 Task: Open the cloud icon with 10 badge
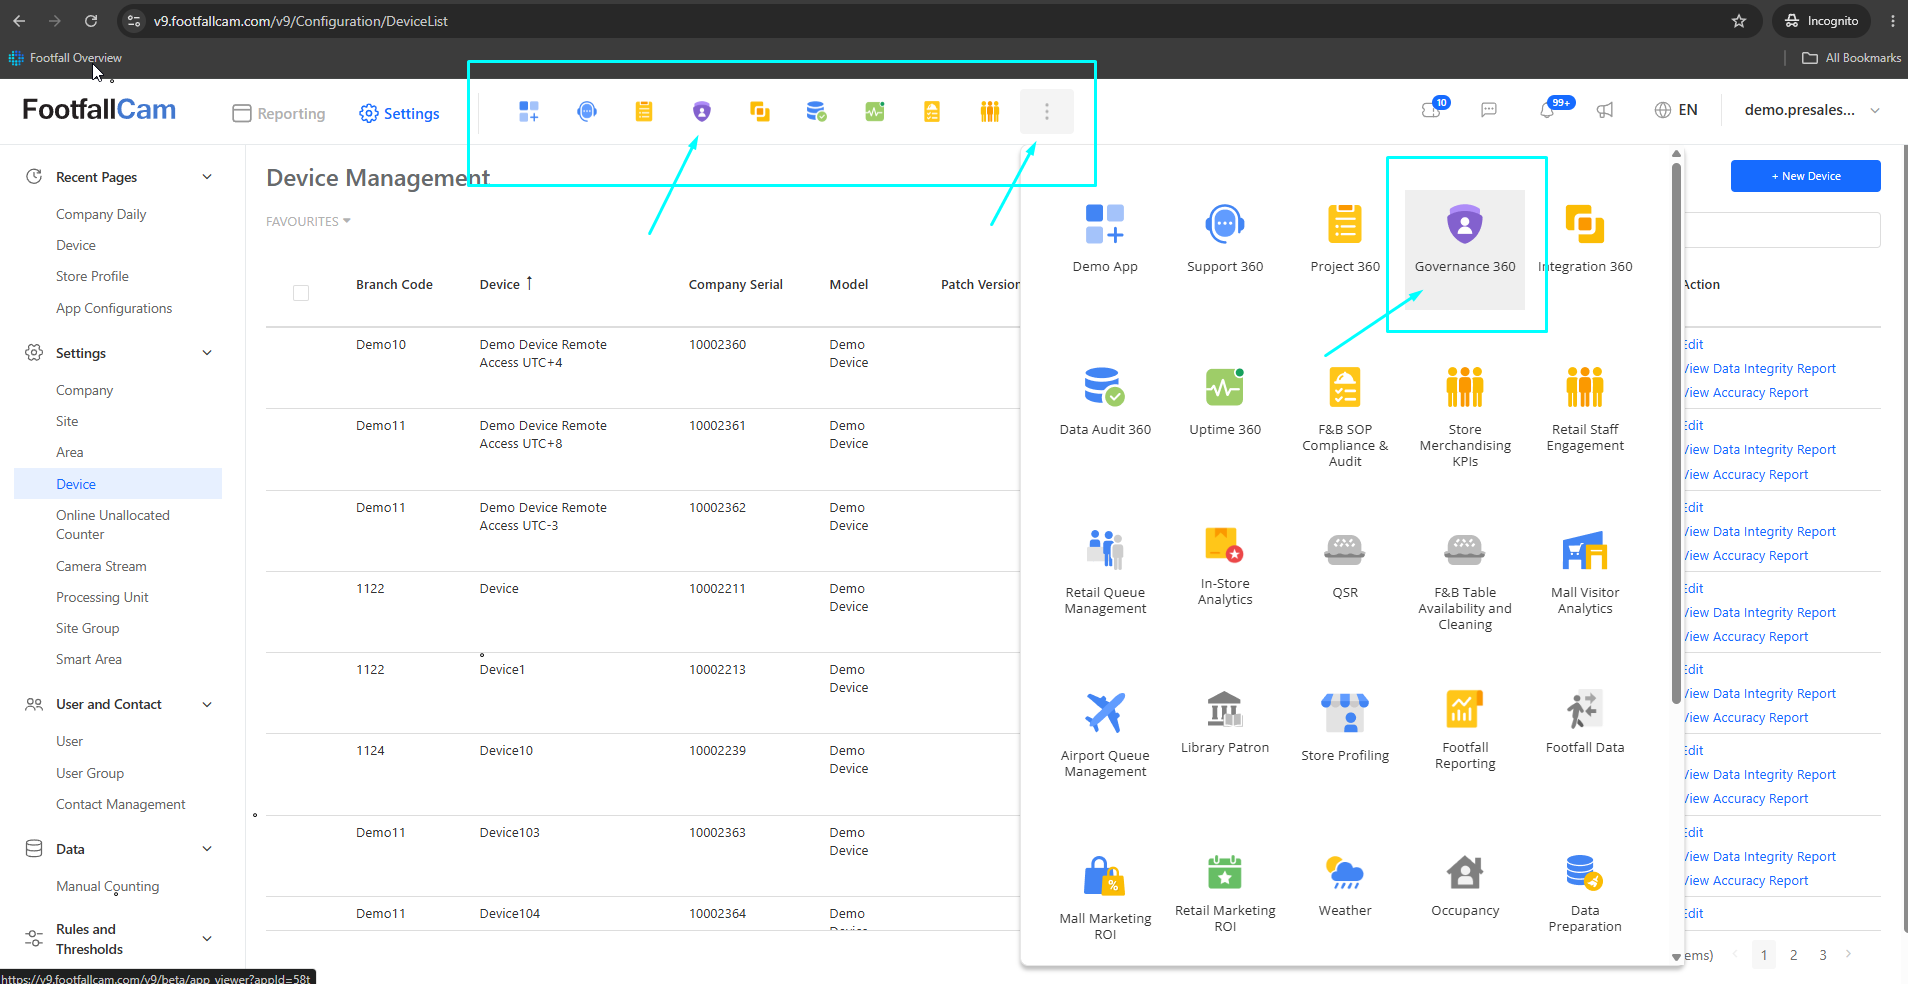pos(1432,110)
